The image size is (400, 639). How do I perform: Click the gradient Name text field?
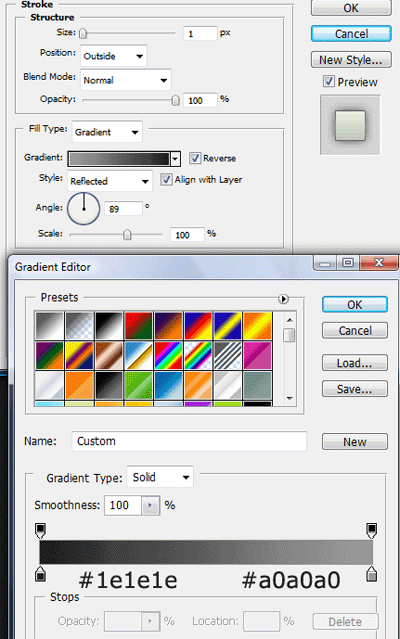189,441
